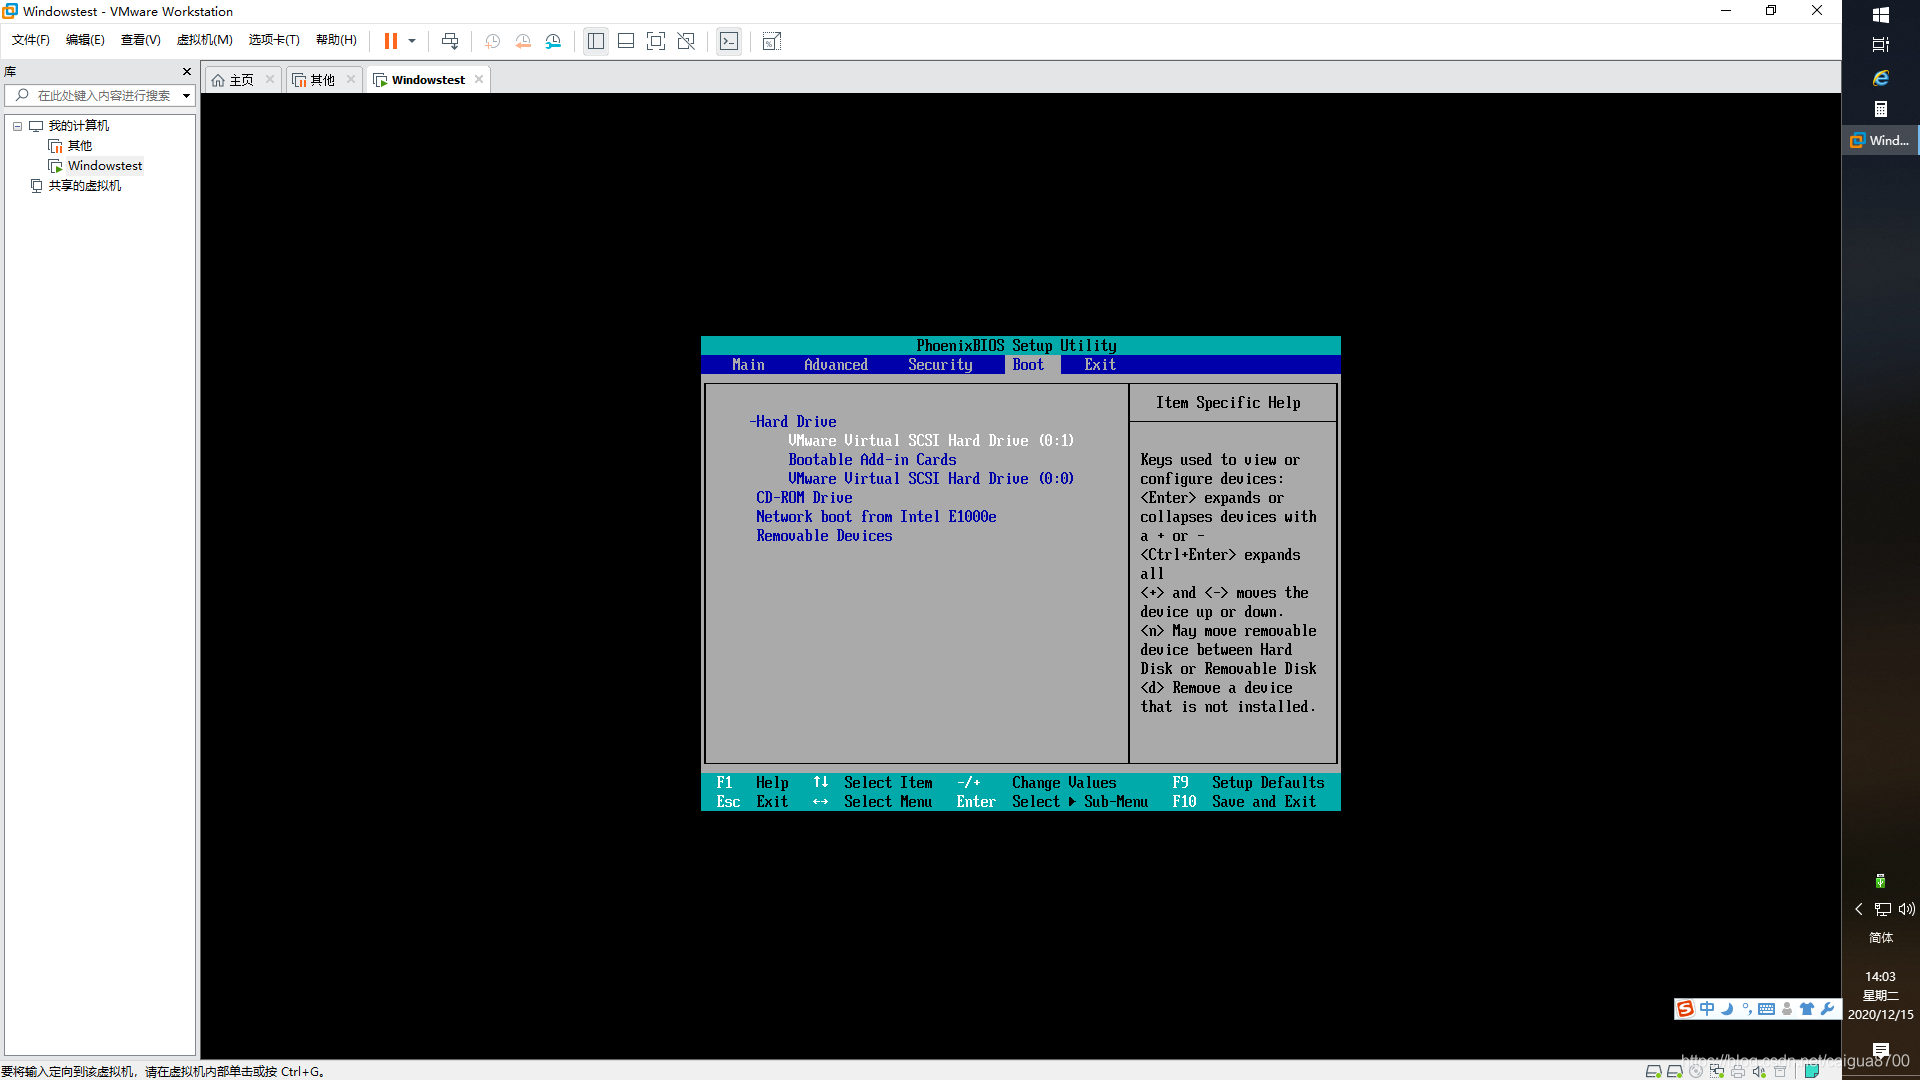Viewport: 1920px width, 1080px height.
Task: Toggle the library sidebar view button
Action: [596, 41]
